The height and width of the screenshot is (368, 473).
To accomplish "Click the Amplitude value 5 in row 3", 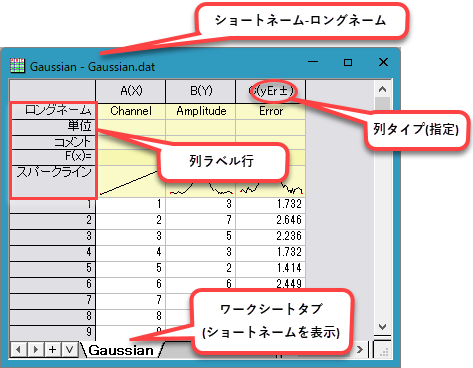I will [x=201, y=237].
